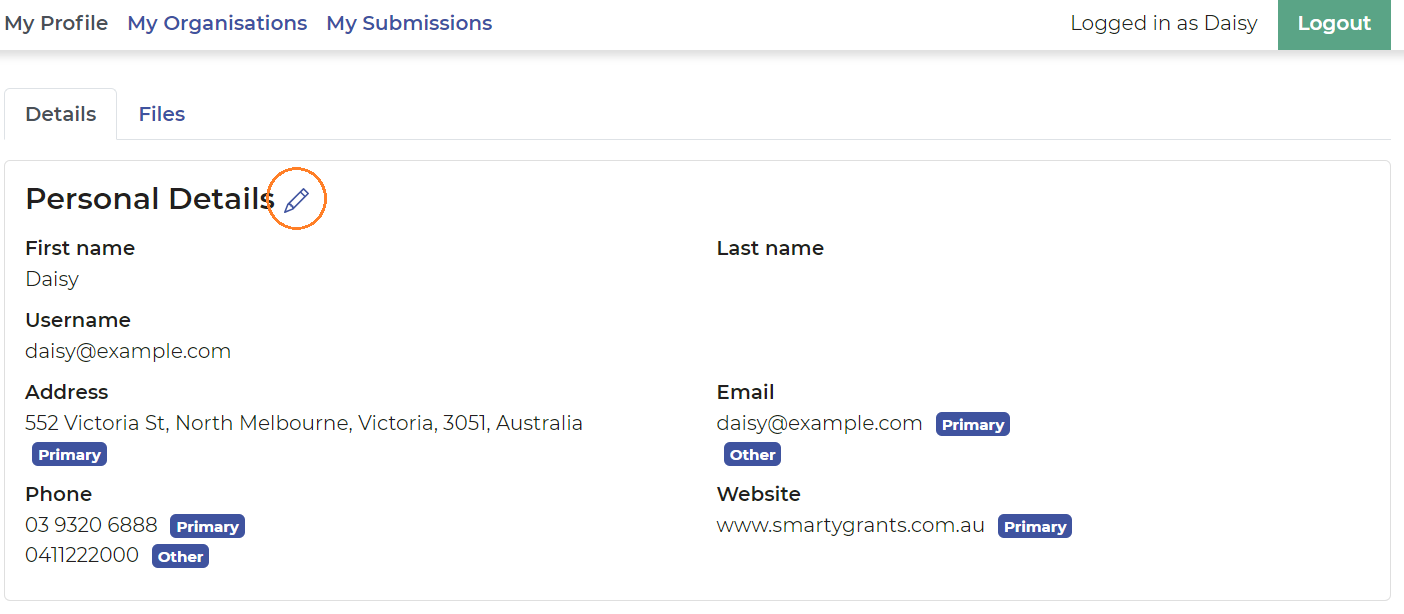Select the Details tab
This screenshot has width=1404, height=614.
click(x=61, y=114)
